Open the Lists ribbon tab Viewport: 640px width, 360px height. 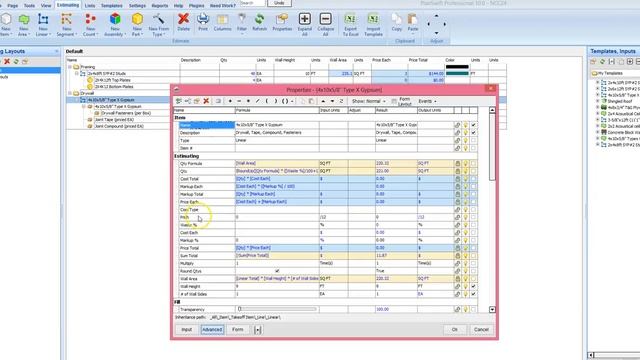[x=90, y=6]
